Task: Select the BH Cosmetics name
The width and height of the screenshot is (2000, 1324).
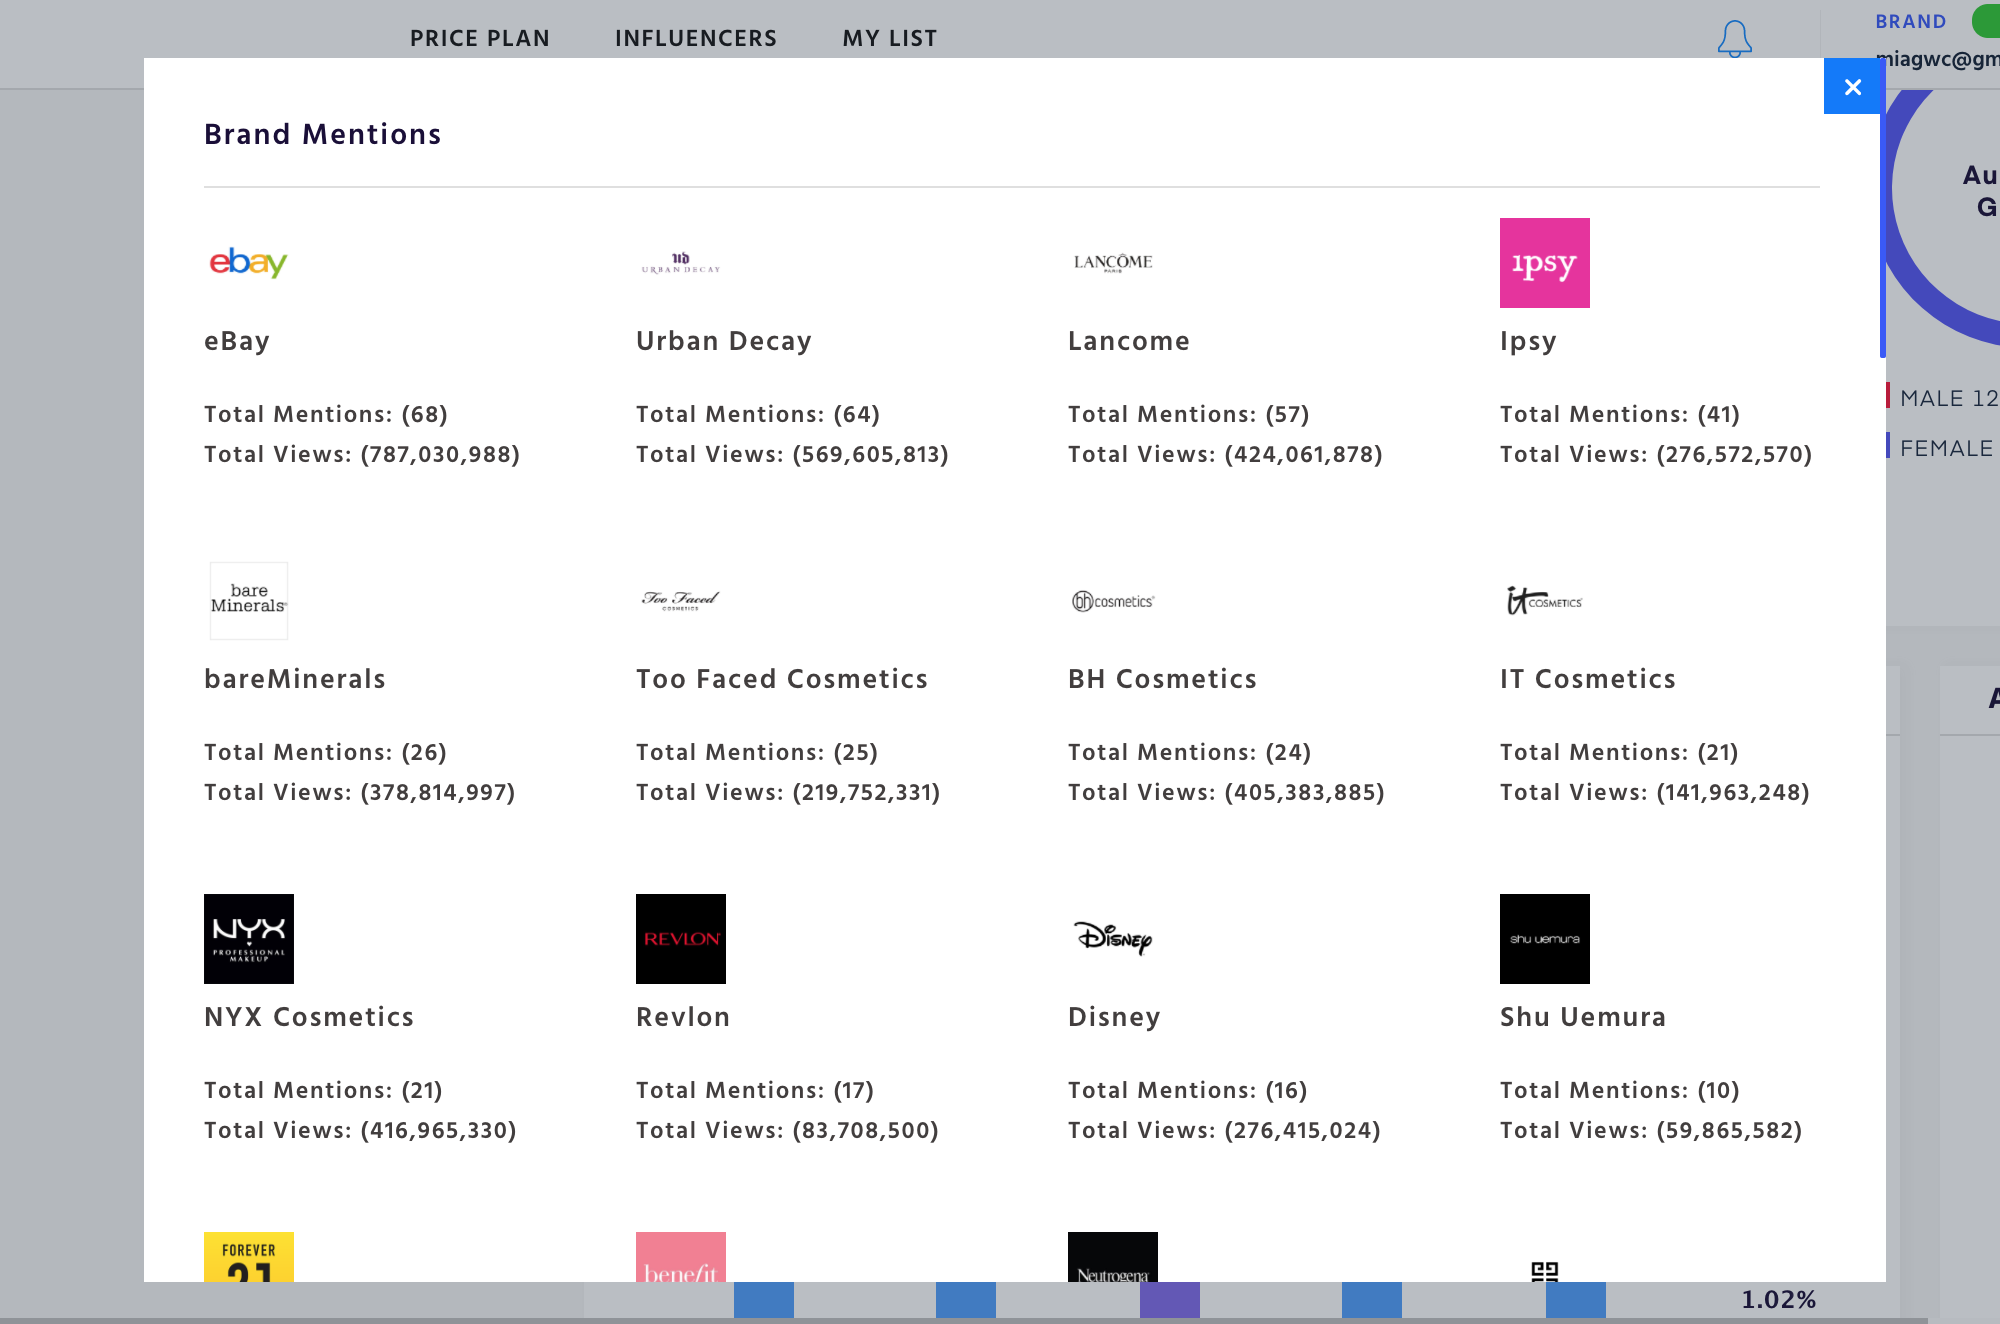Action: [x=1161, y=679]
